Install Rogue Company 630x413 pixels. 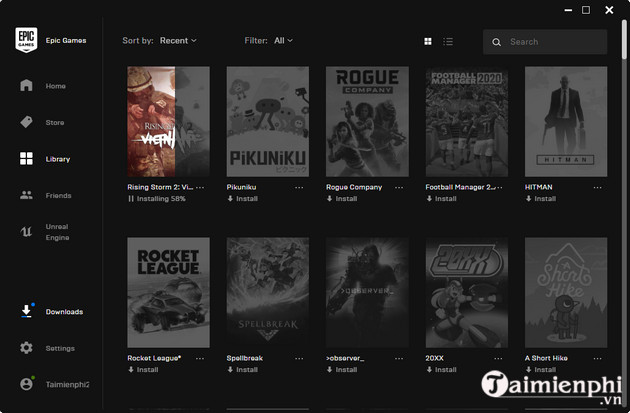342,198
